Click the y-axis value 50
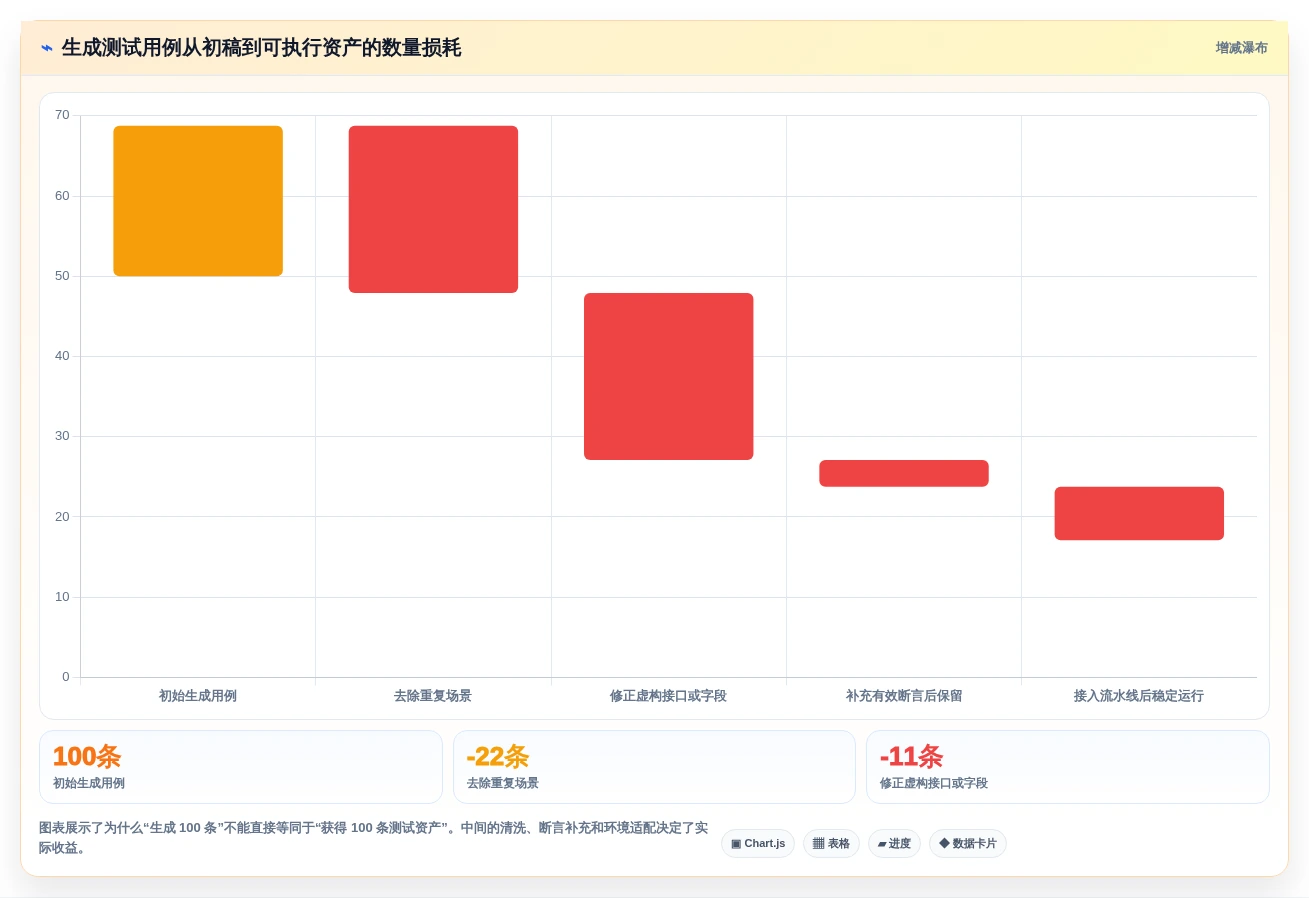 [62, 276]
